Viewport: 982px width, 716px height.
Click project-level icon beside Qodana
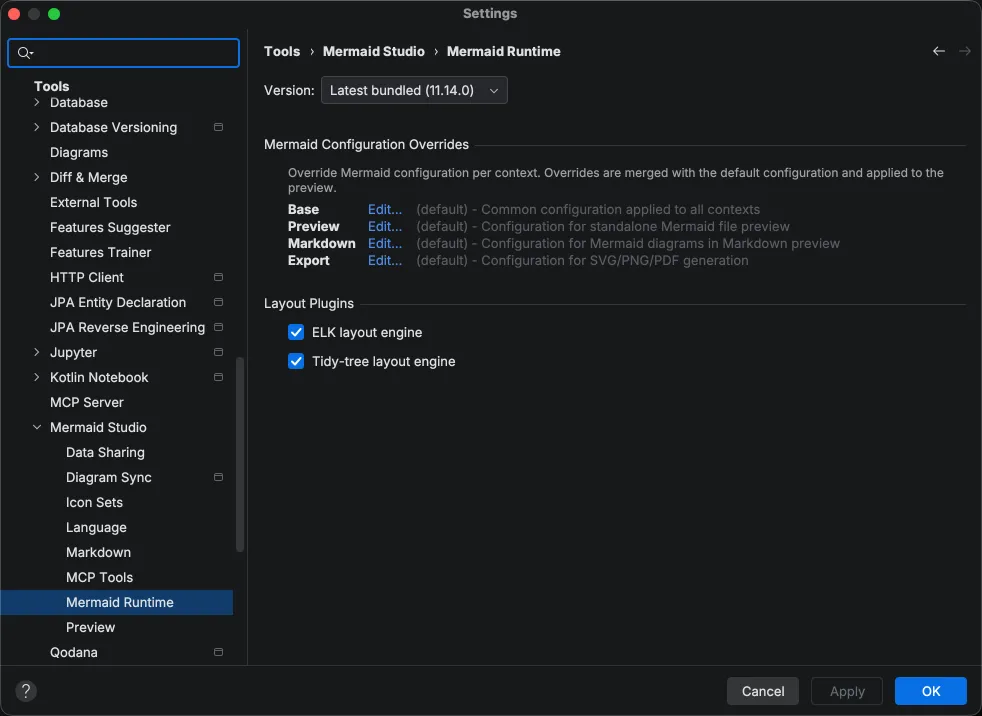pyautogui.click(x=218, y=652)
